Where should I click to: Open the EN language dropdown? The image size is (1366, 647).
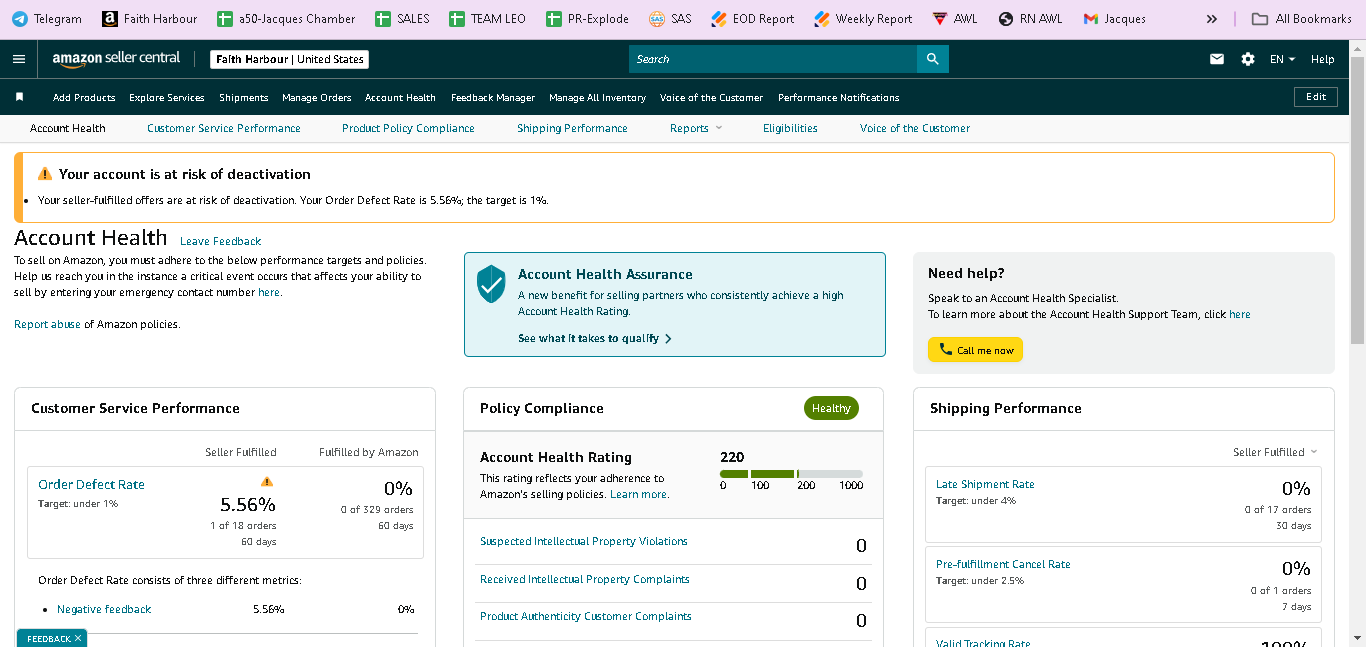pyautogui.click(x=1282, y=59)
